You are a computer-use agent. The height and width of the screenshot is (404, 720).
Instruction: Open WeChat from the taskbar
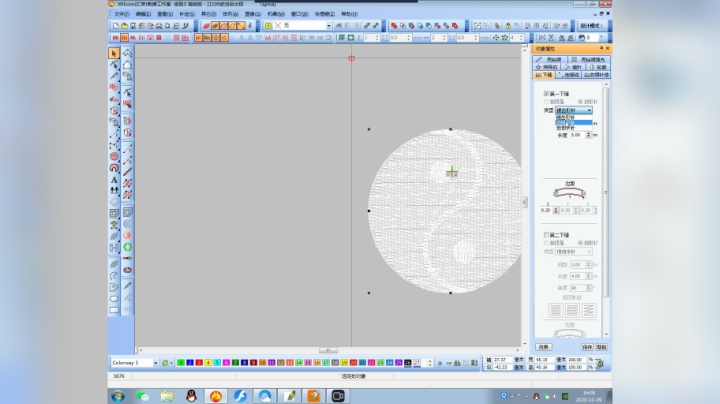(x=142, y=396)
